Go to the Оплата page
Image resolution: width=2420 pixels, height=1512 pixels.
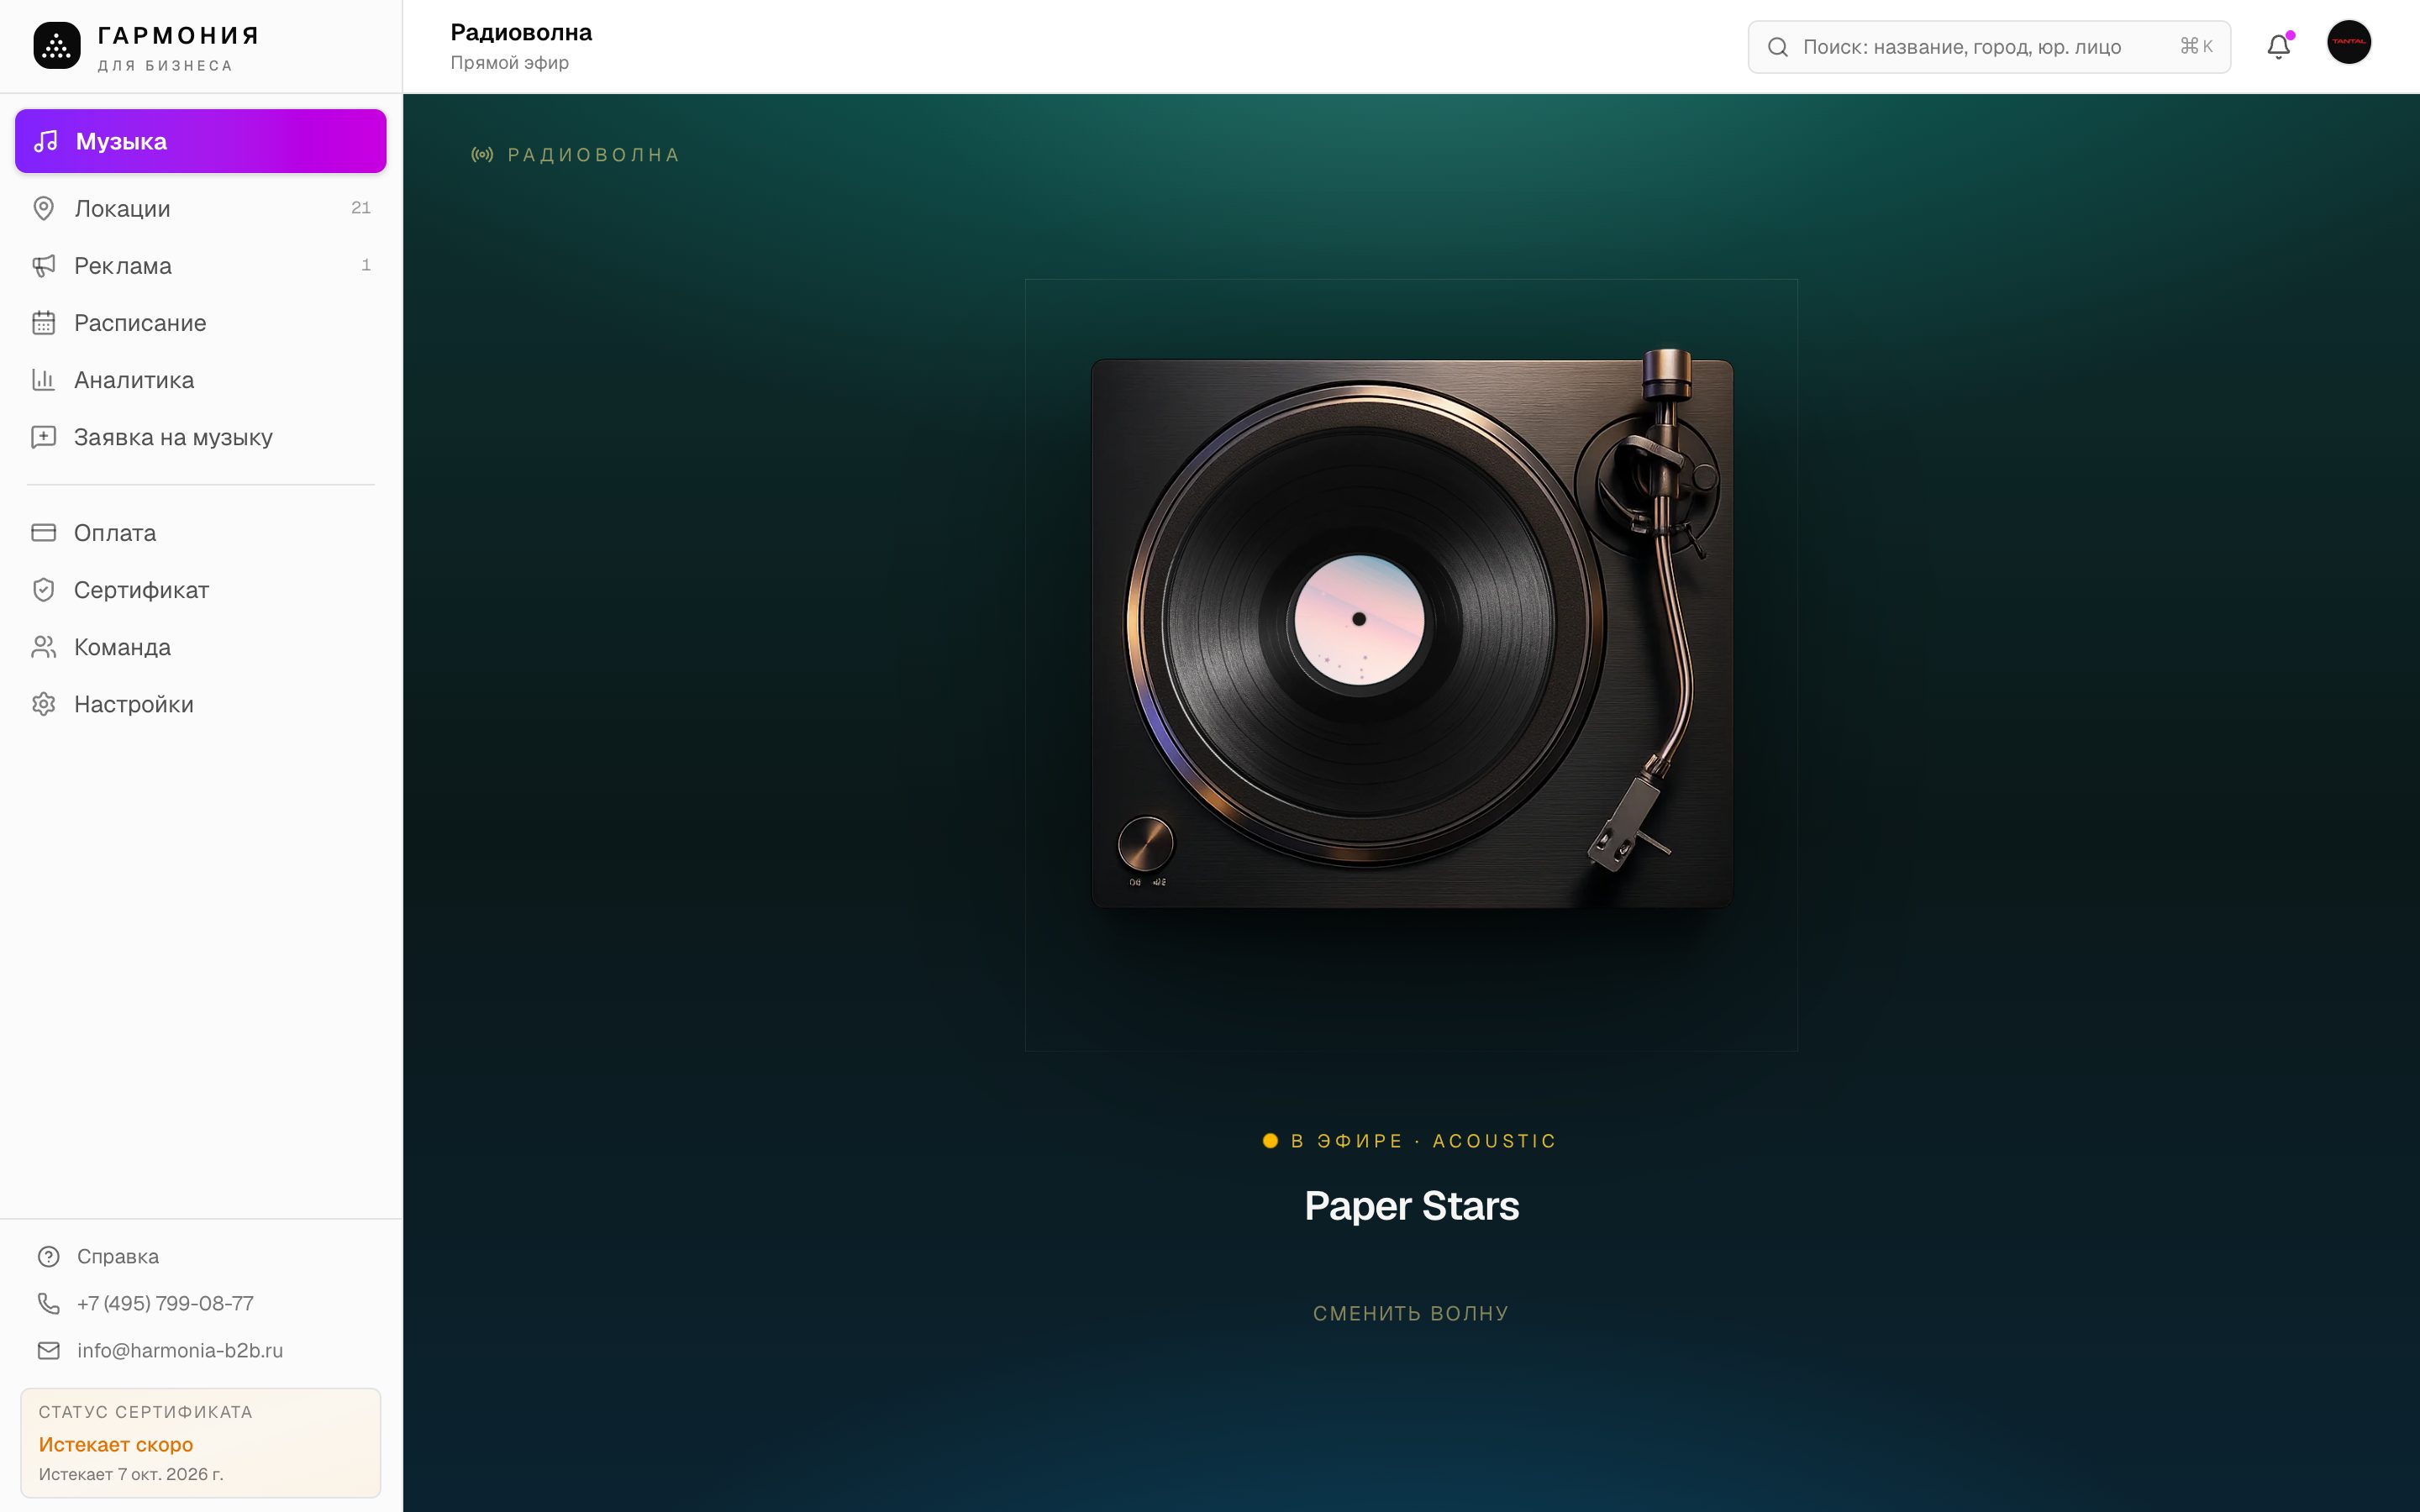(x=201, y=532)
